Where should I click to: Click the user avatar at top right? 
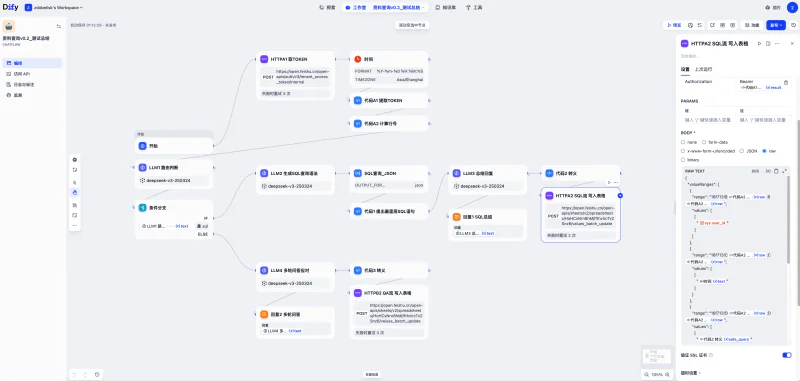point(791,8)
